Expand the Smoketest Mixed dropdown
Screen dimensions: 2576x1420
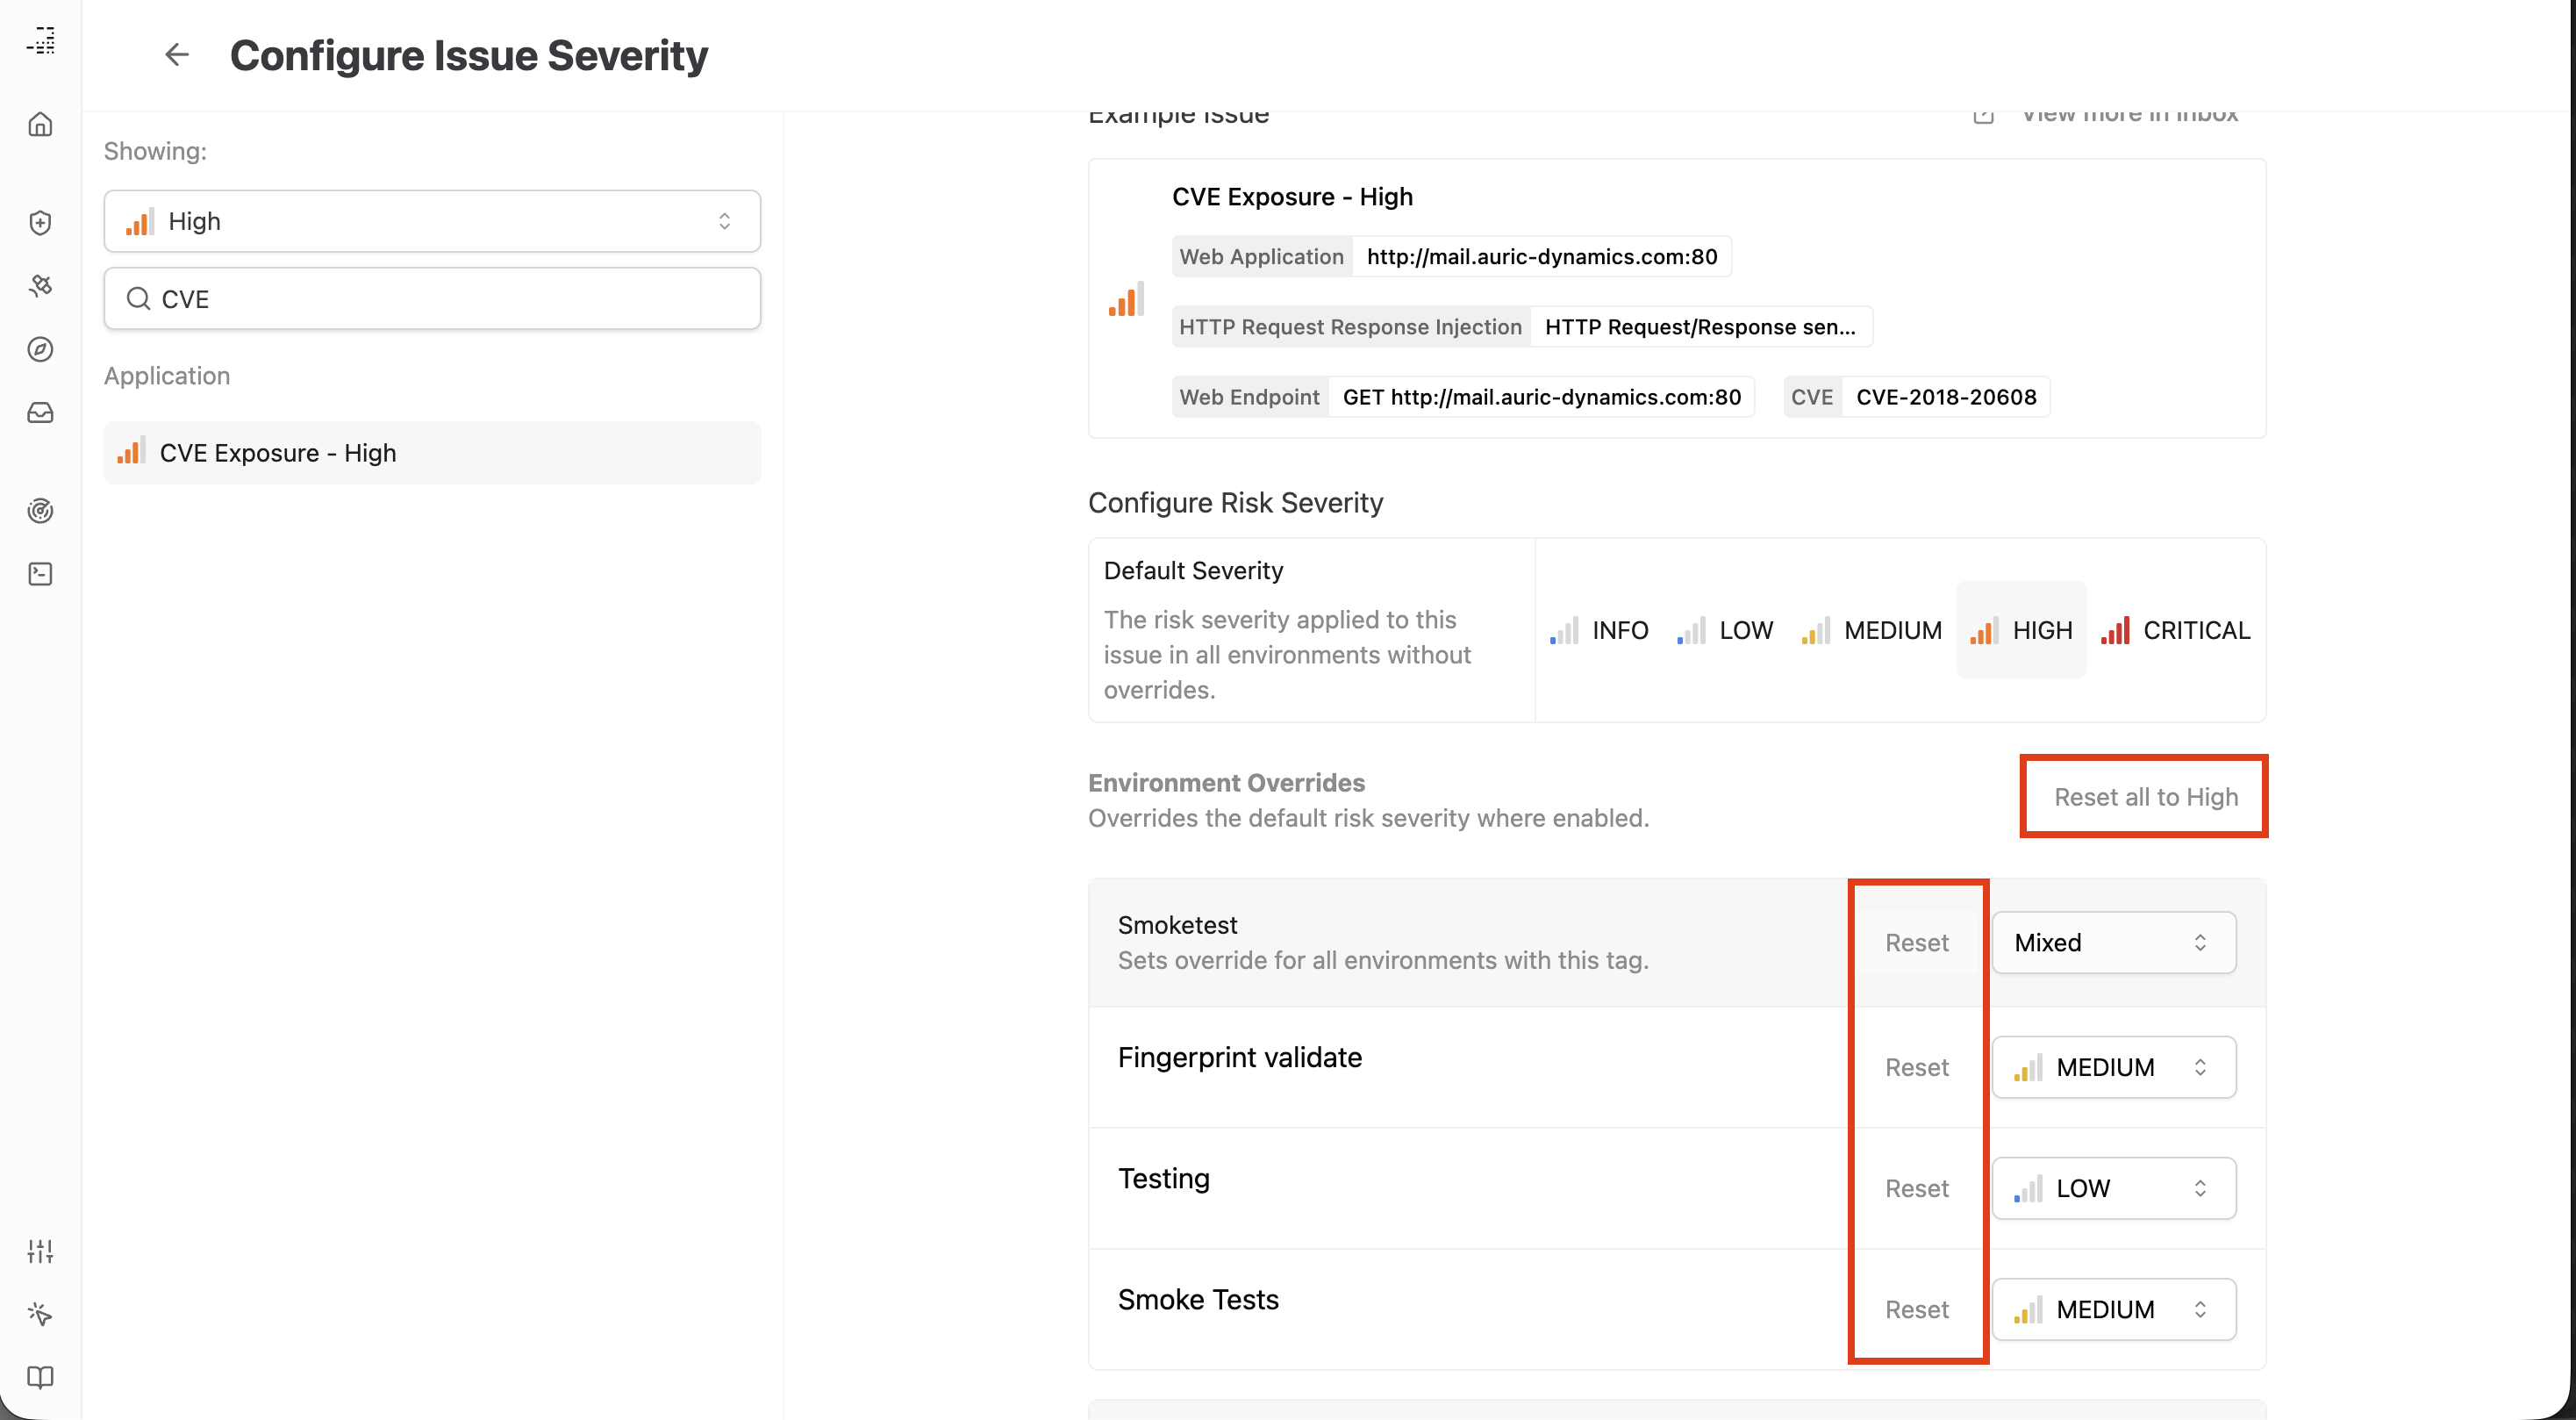click(x=2113, y=942)
